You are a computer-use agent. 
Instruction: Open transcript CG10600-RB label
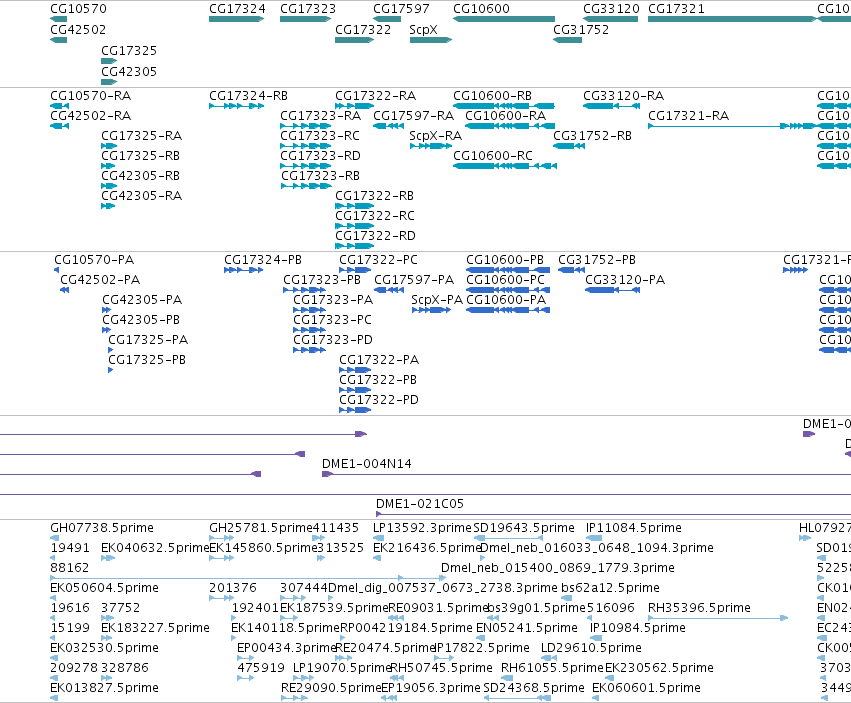coord(493,96)
